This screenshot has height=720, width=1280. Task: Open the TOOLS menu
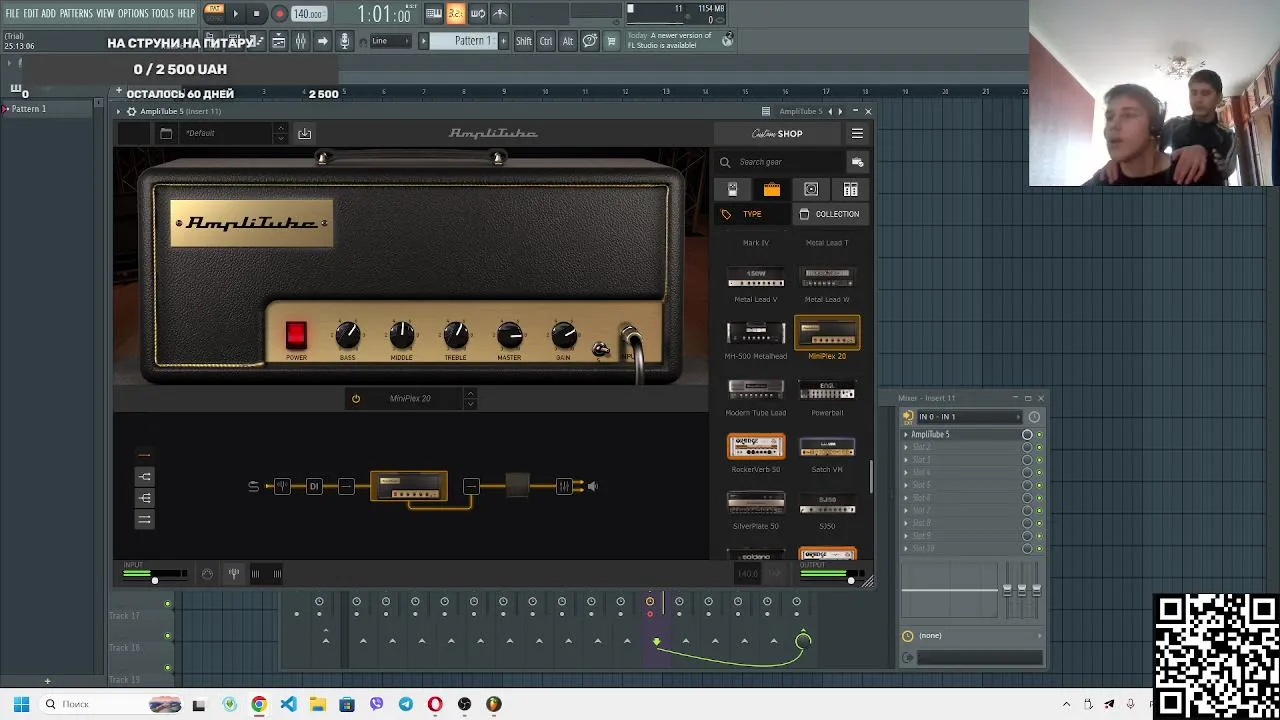(163, 14)
